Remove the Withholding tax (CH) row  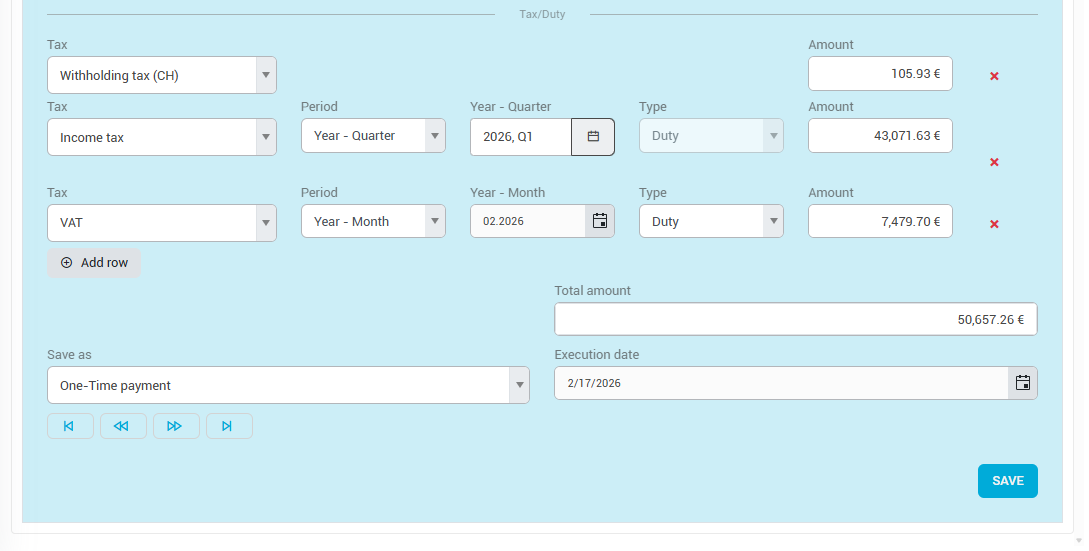pos(994,76)
